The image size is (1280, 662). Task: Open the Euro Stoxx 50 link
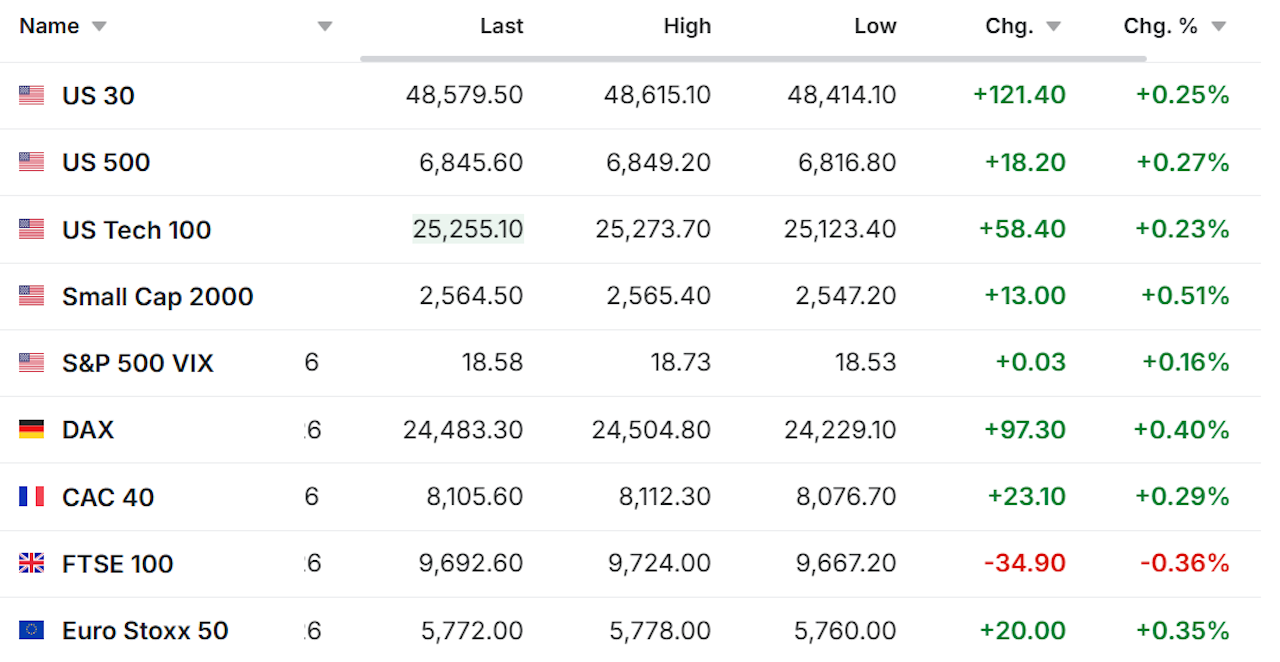point(145,631)
